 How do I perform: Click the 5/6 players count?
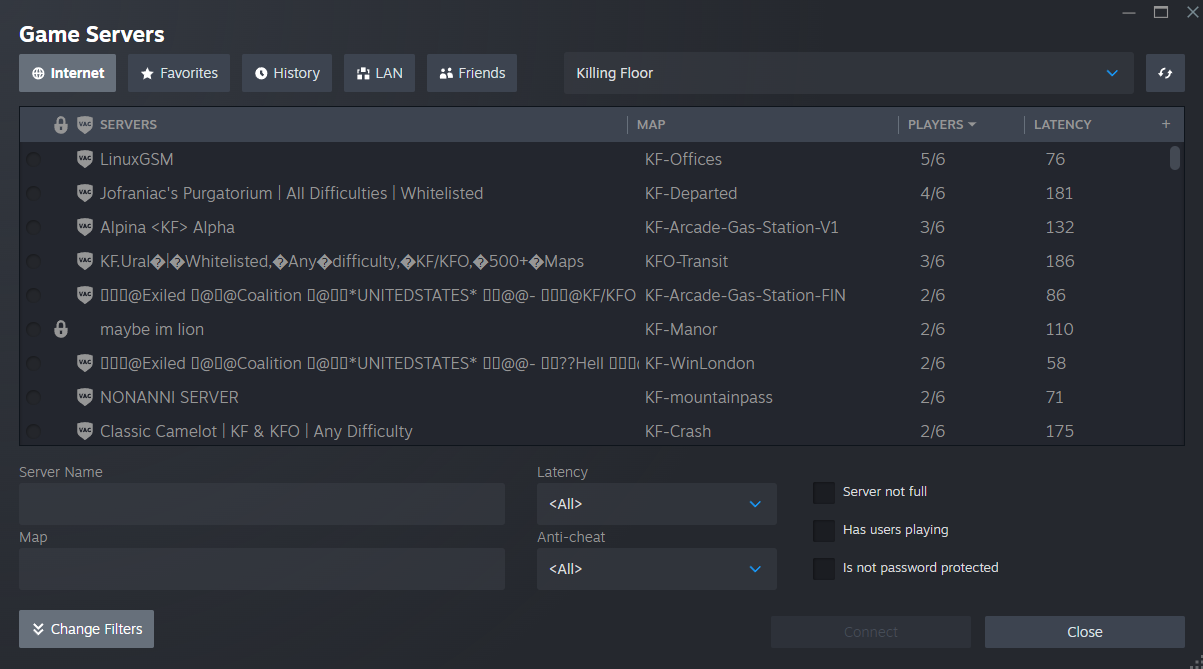click(932, 159)
